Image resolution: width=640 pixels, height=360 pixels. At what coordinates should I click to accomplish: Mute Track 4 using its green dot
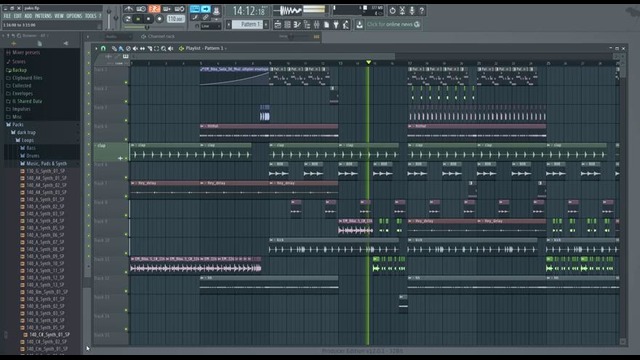point(126,140)
